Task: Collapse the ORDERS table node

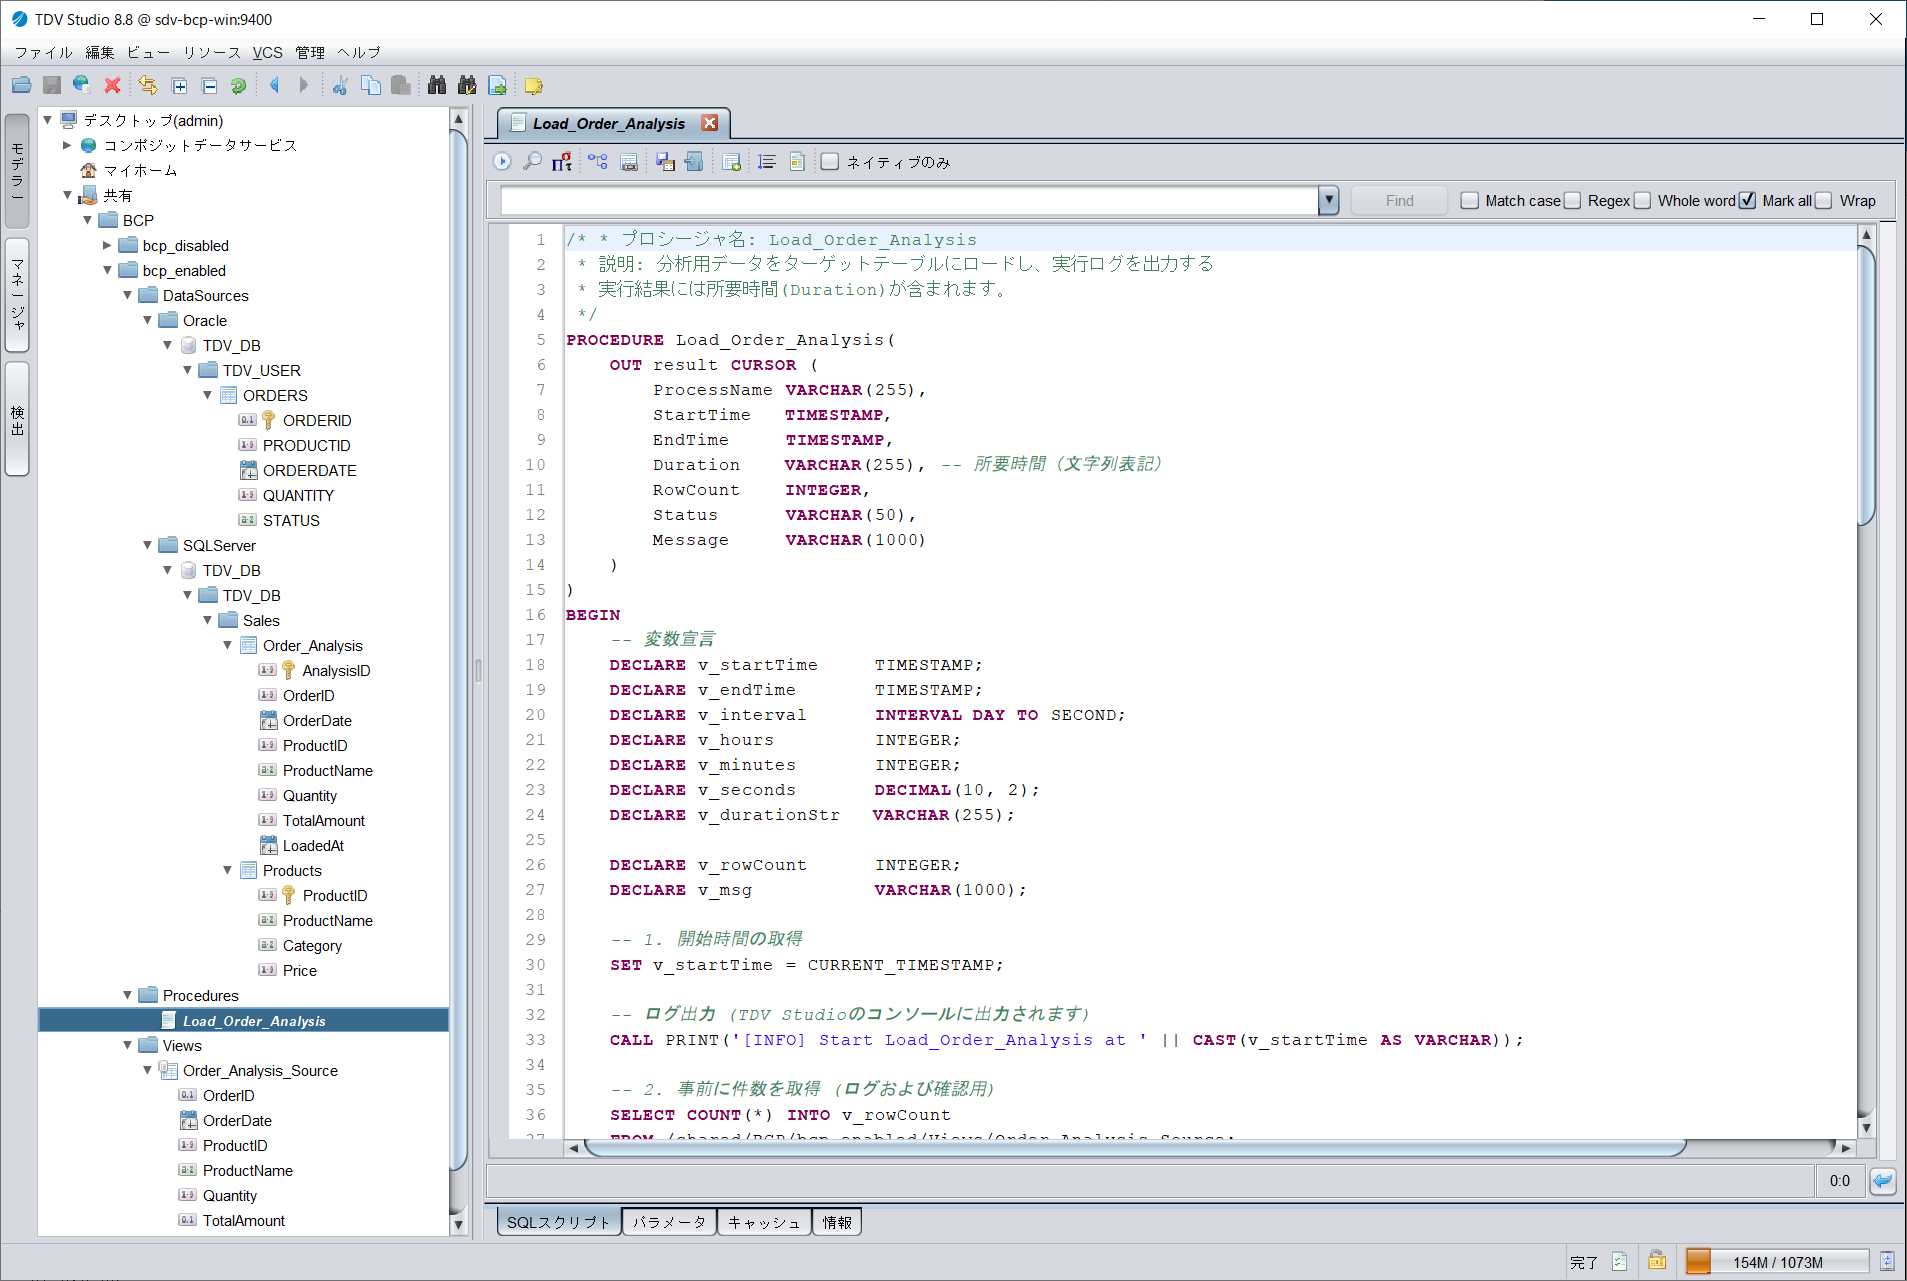Action: tap(208, 396)
